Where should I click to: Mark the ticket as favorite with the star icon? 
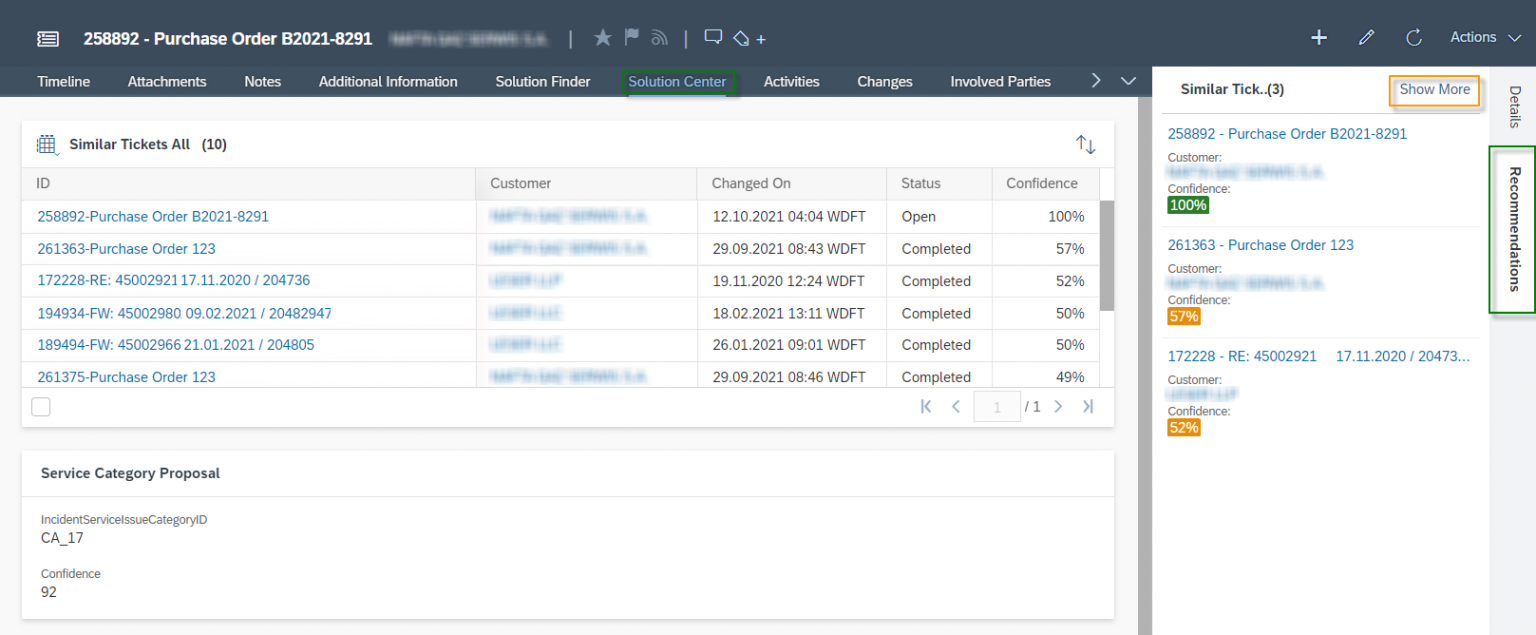(x=602, y=37)
